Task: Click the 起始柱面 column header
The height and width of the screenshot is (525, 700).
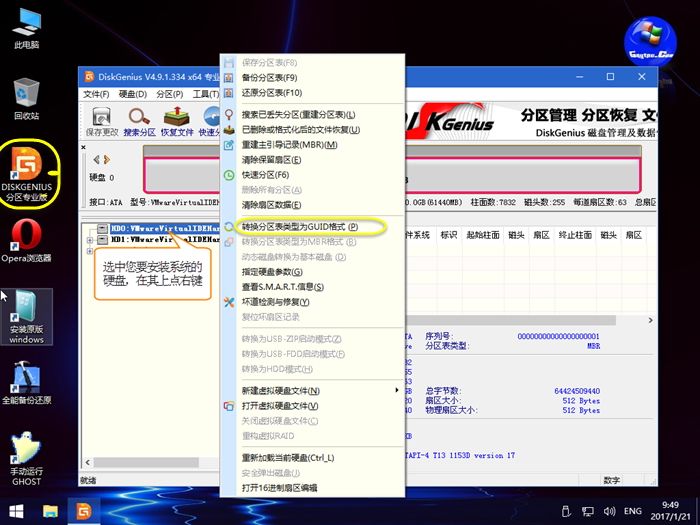Action: click(483, 235)
